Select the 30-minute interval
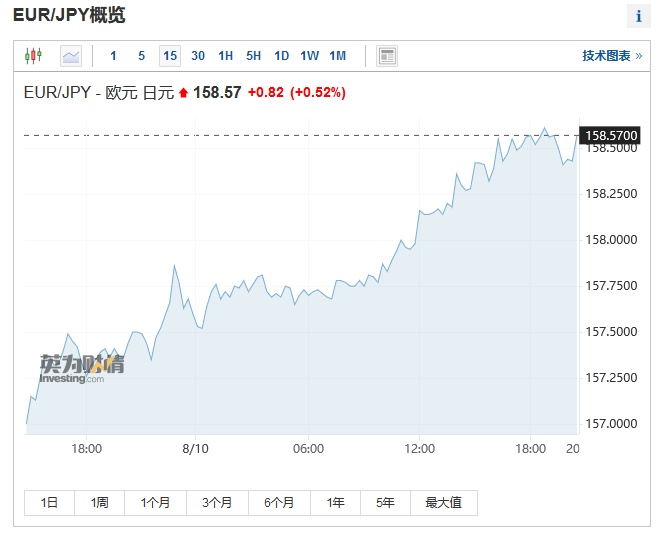The height and width of the screenshot is (536, 661). (x=198, y=56)
